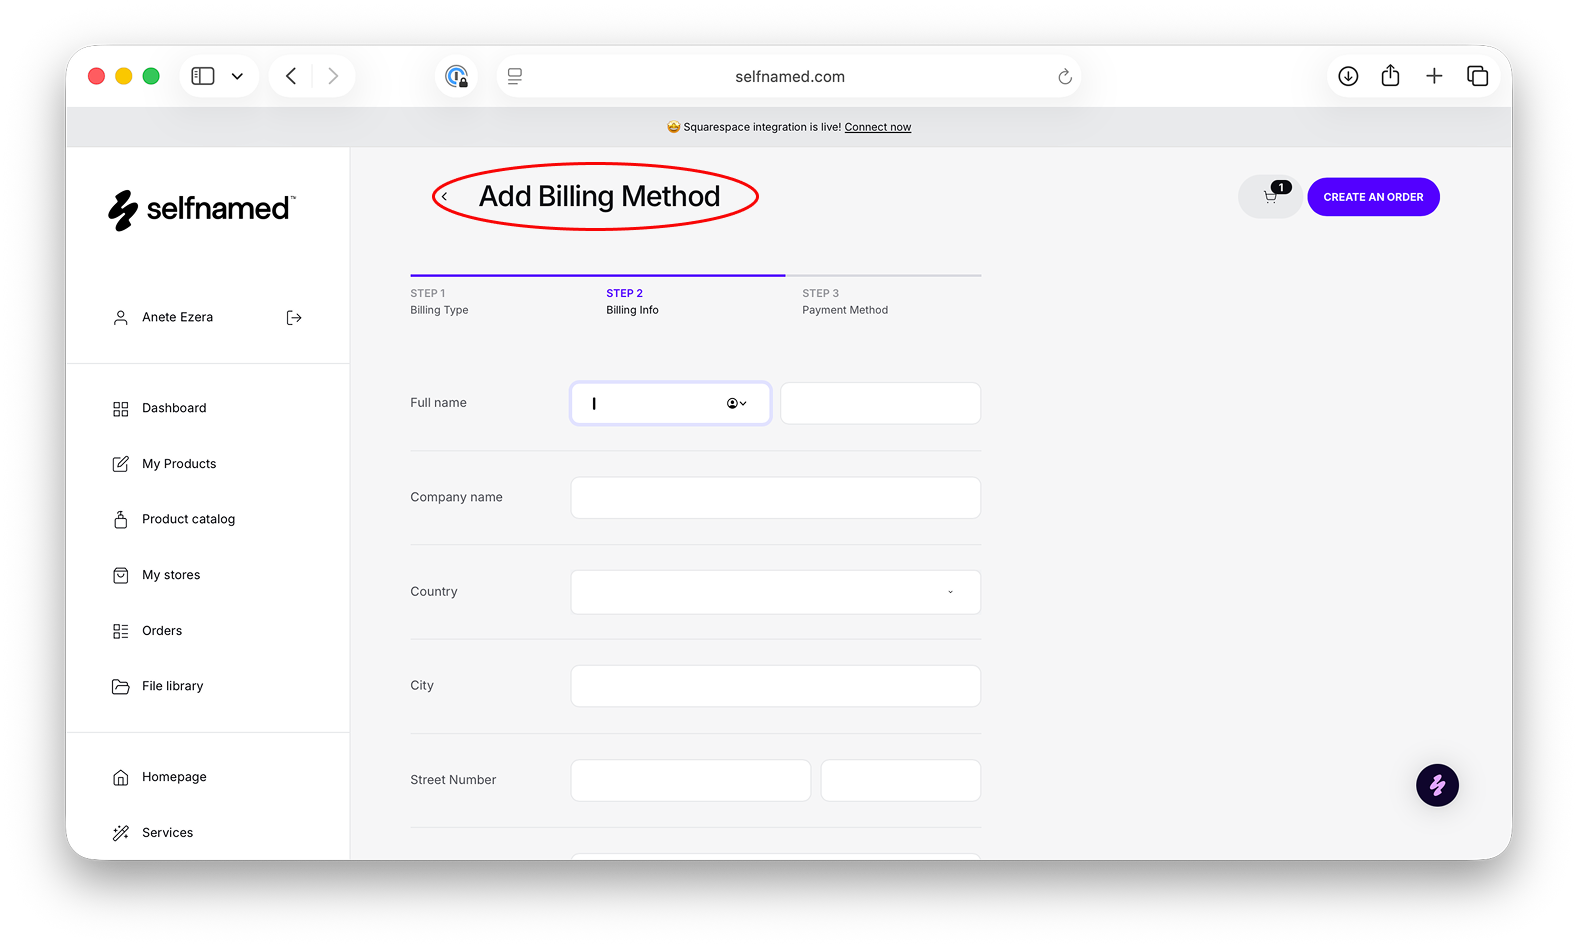Open Anete Ezera profile
Screen dimensions: 1578x948
(x=177, y=317)
